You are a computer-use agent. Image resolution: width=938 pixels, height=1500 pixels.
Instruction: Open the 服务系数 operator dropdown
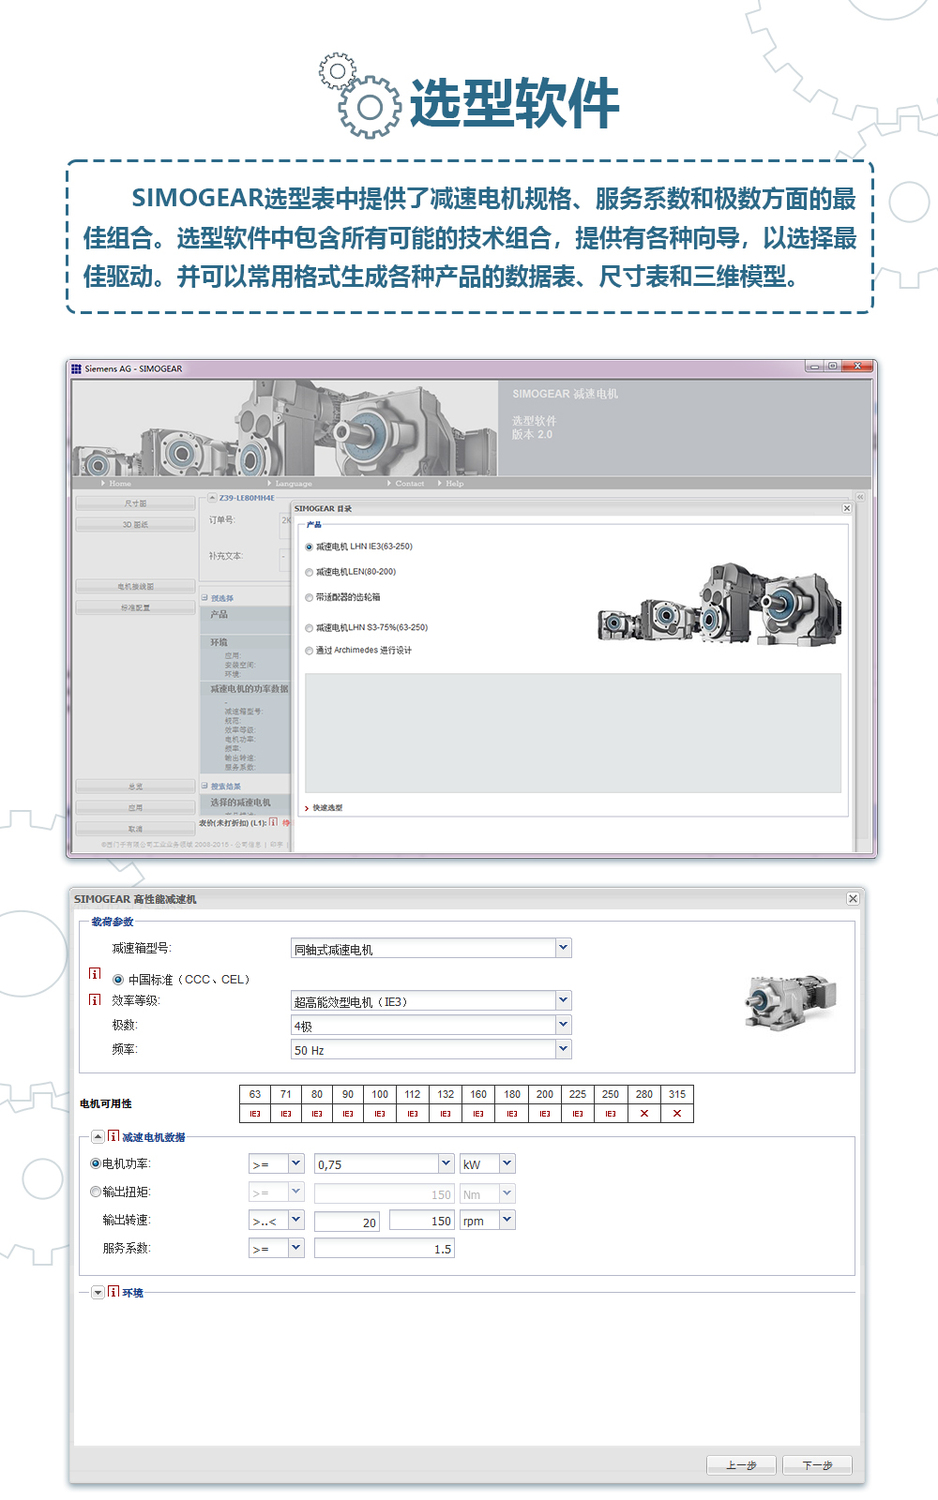pos(296,1248)
